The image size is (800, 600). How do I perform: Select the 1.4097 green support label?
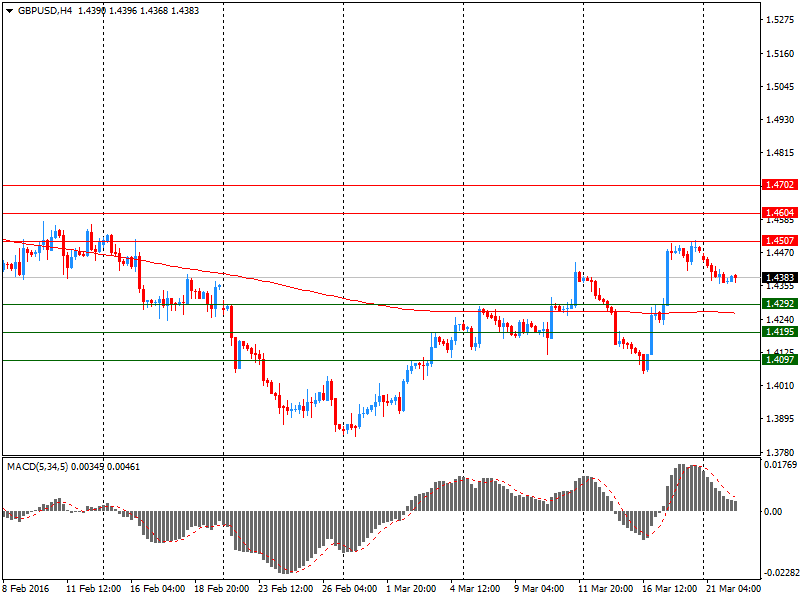point(779,360)
